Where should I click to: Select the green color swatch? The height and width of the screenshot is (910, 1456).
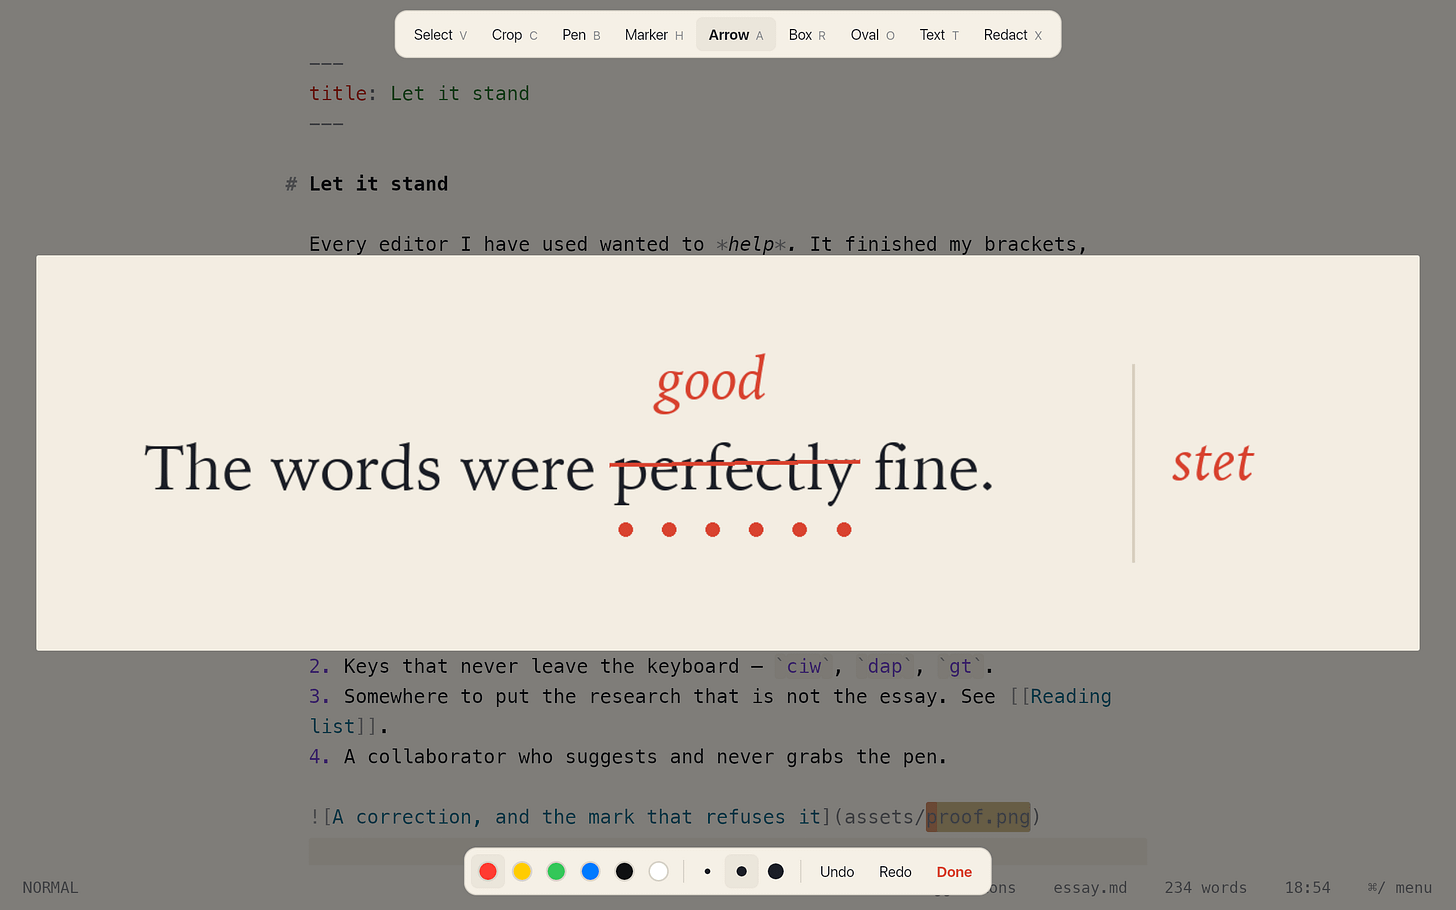click(x=556, y=872)
